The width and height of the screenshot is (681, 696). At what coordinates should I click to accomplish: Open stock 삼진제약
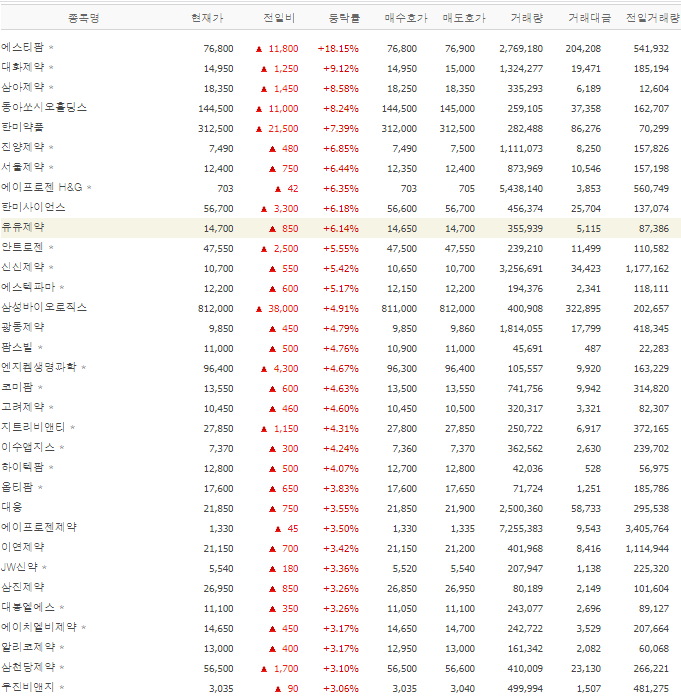click(x=22, y=587)
